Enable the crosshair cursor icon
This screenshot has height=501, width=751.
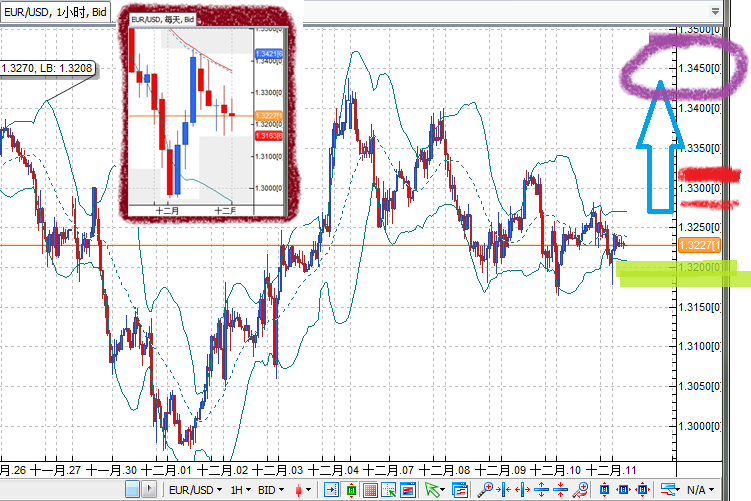[388, 490]
